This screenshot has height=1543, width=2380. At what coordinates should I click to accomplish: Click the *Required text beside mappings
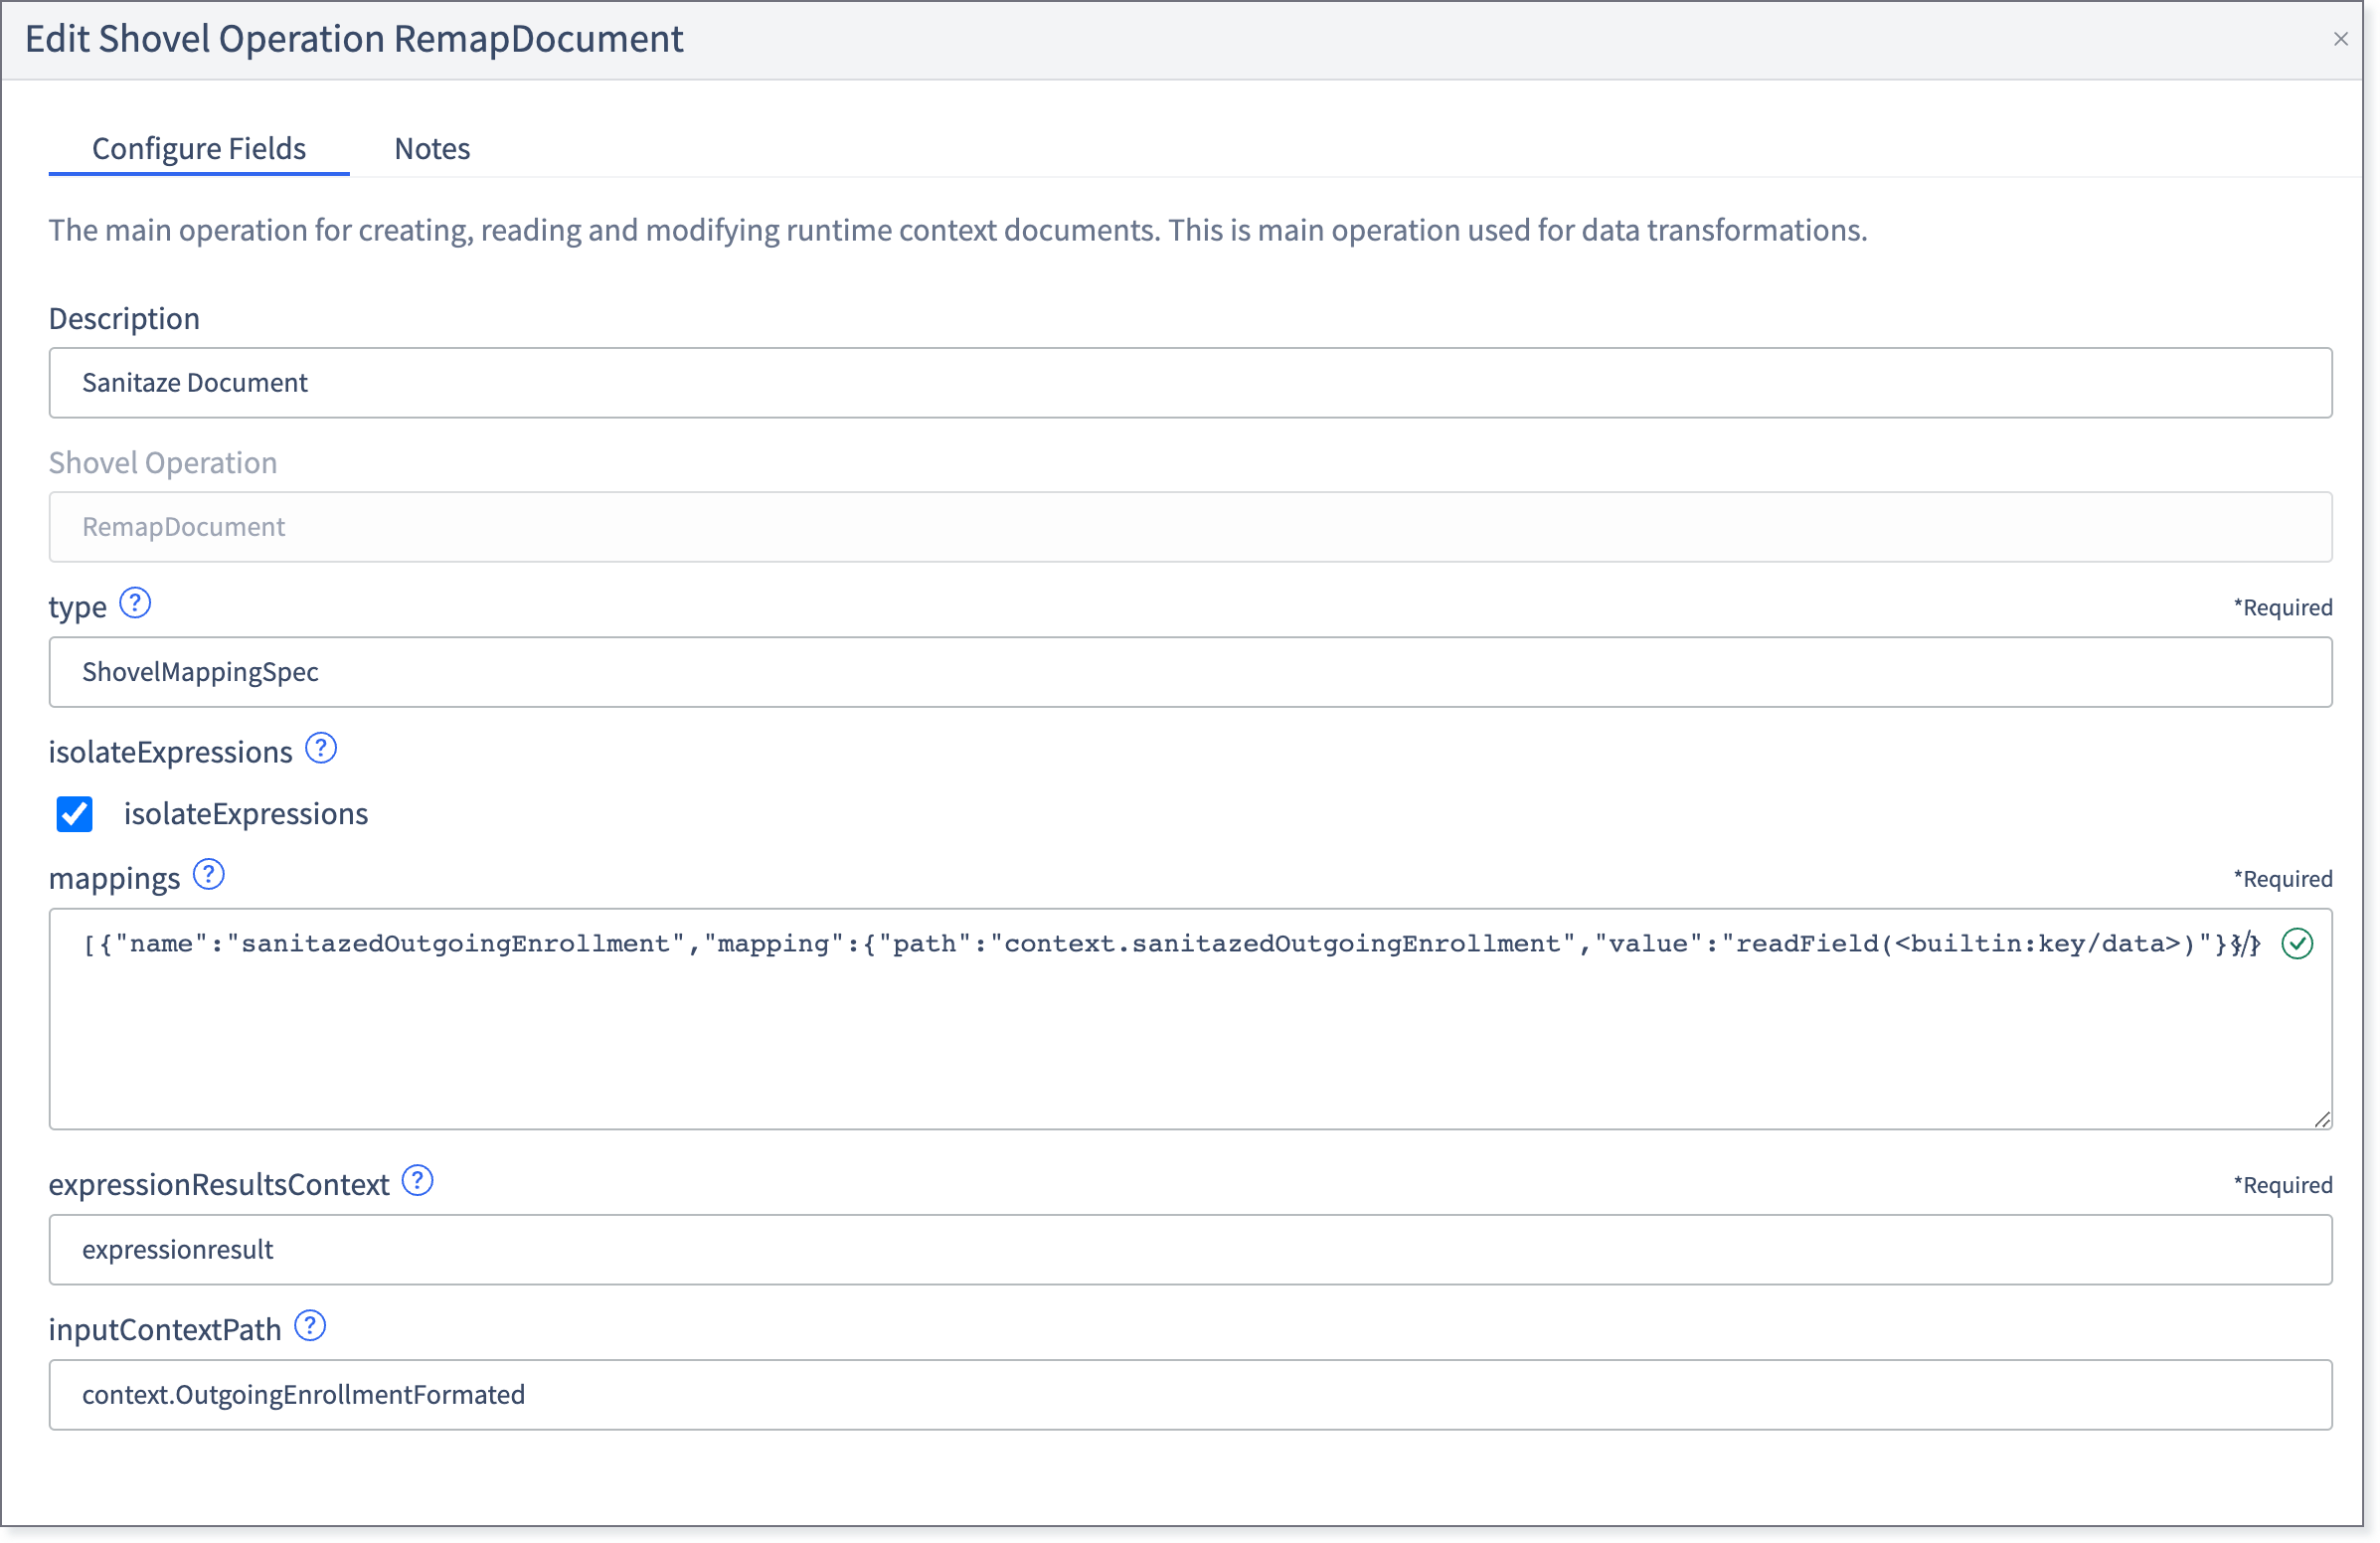click(x=2283, y=879)
